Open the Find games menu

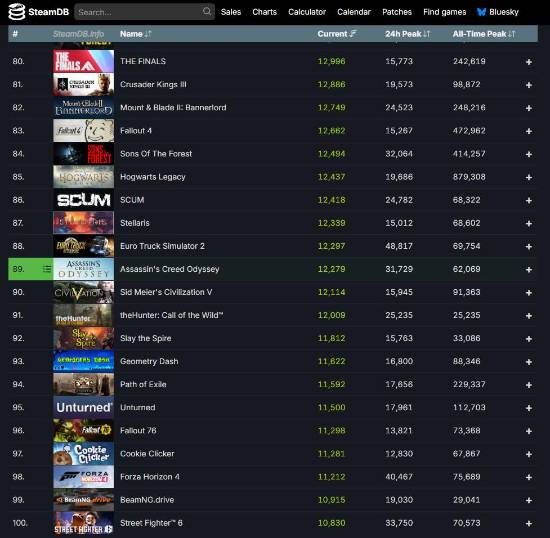click(x=444, y=12)
